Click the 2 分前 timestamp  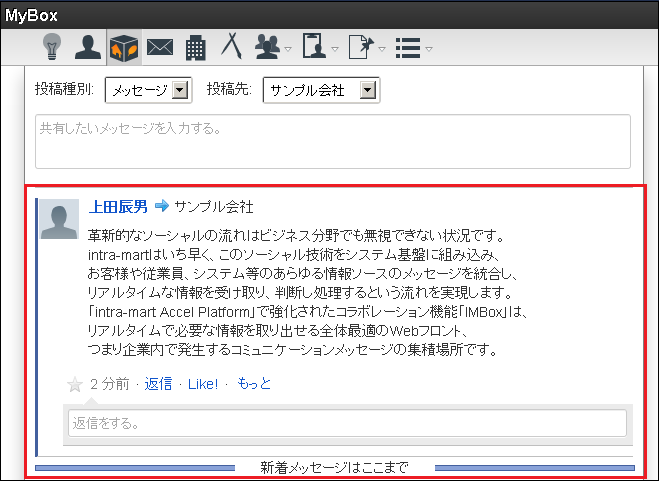(110, 383)
